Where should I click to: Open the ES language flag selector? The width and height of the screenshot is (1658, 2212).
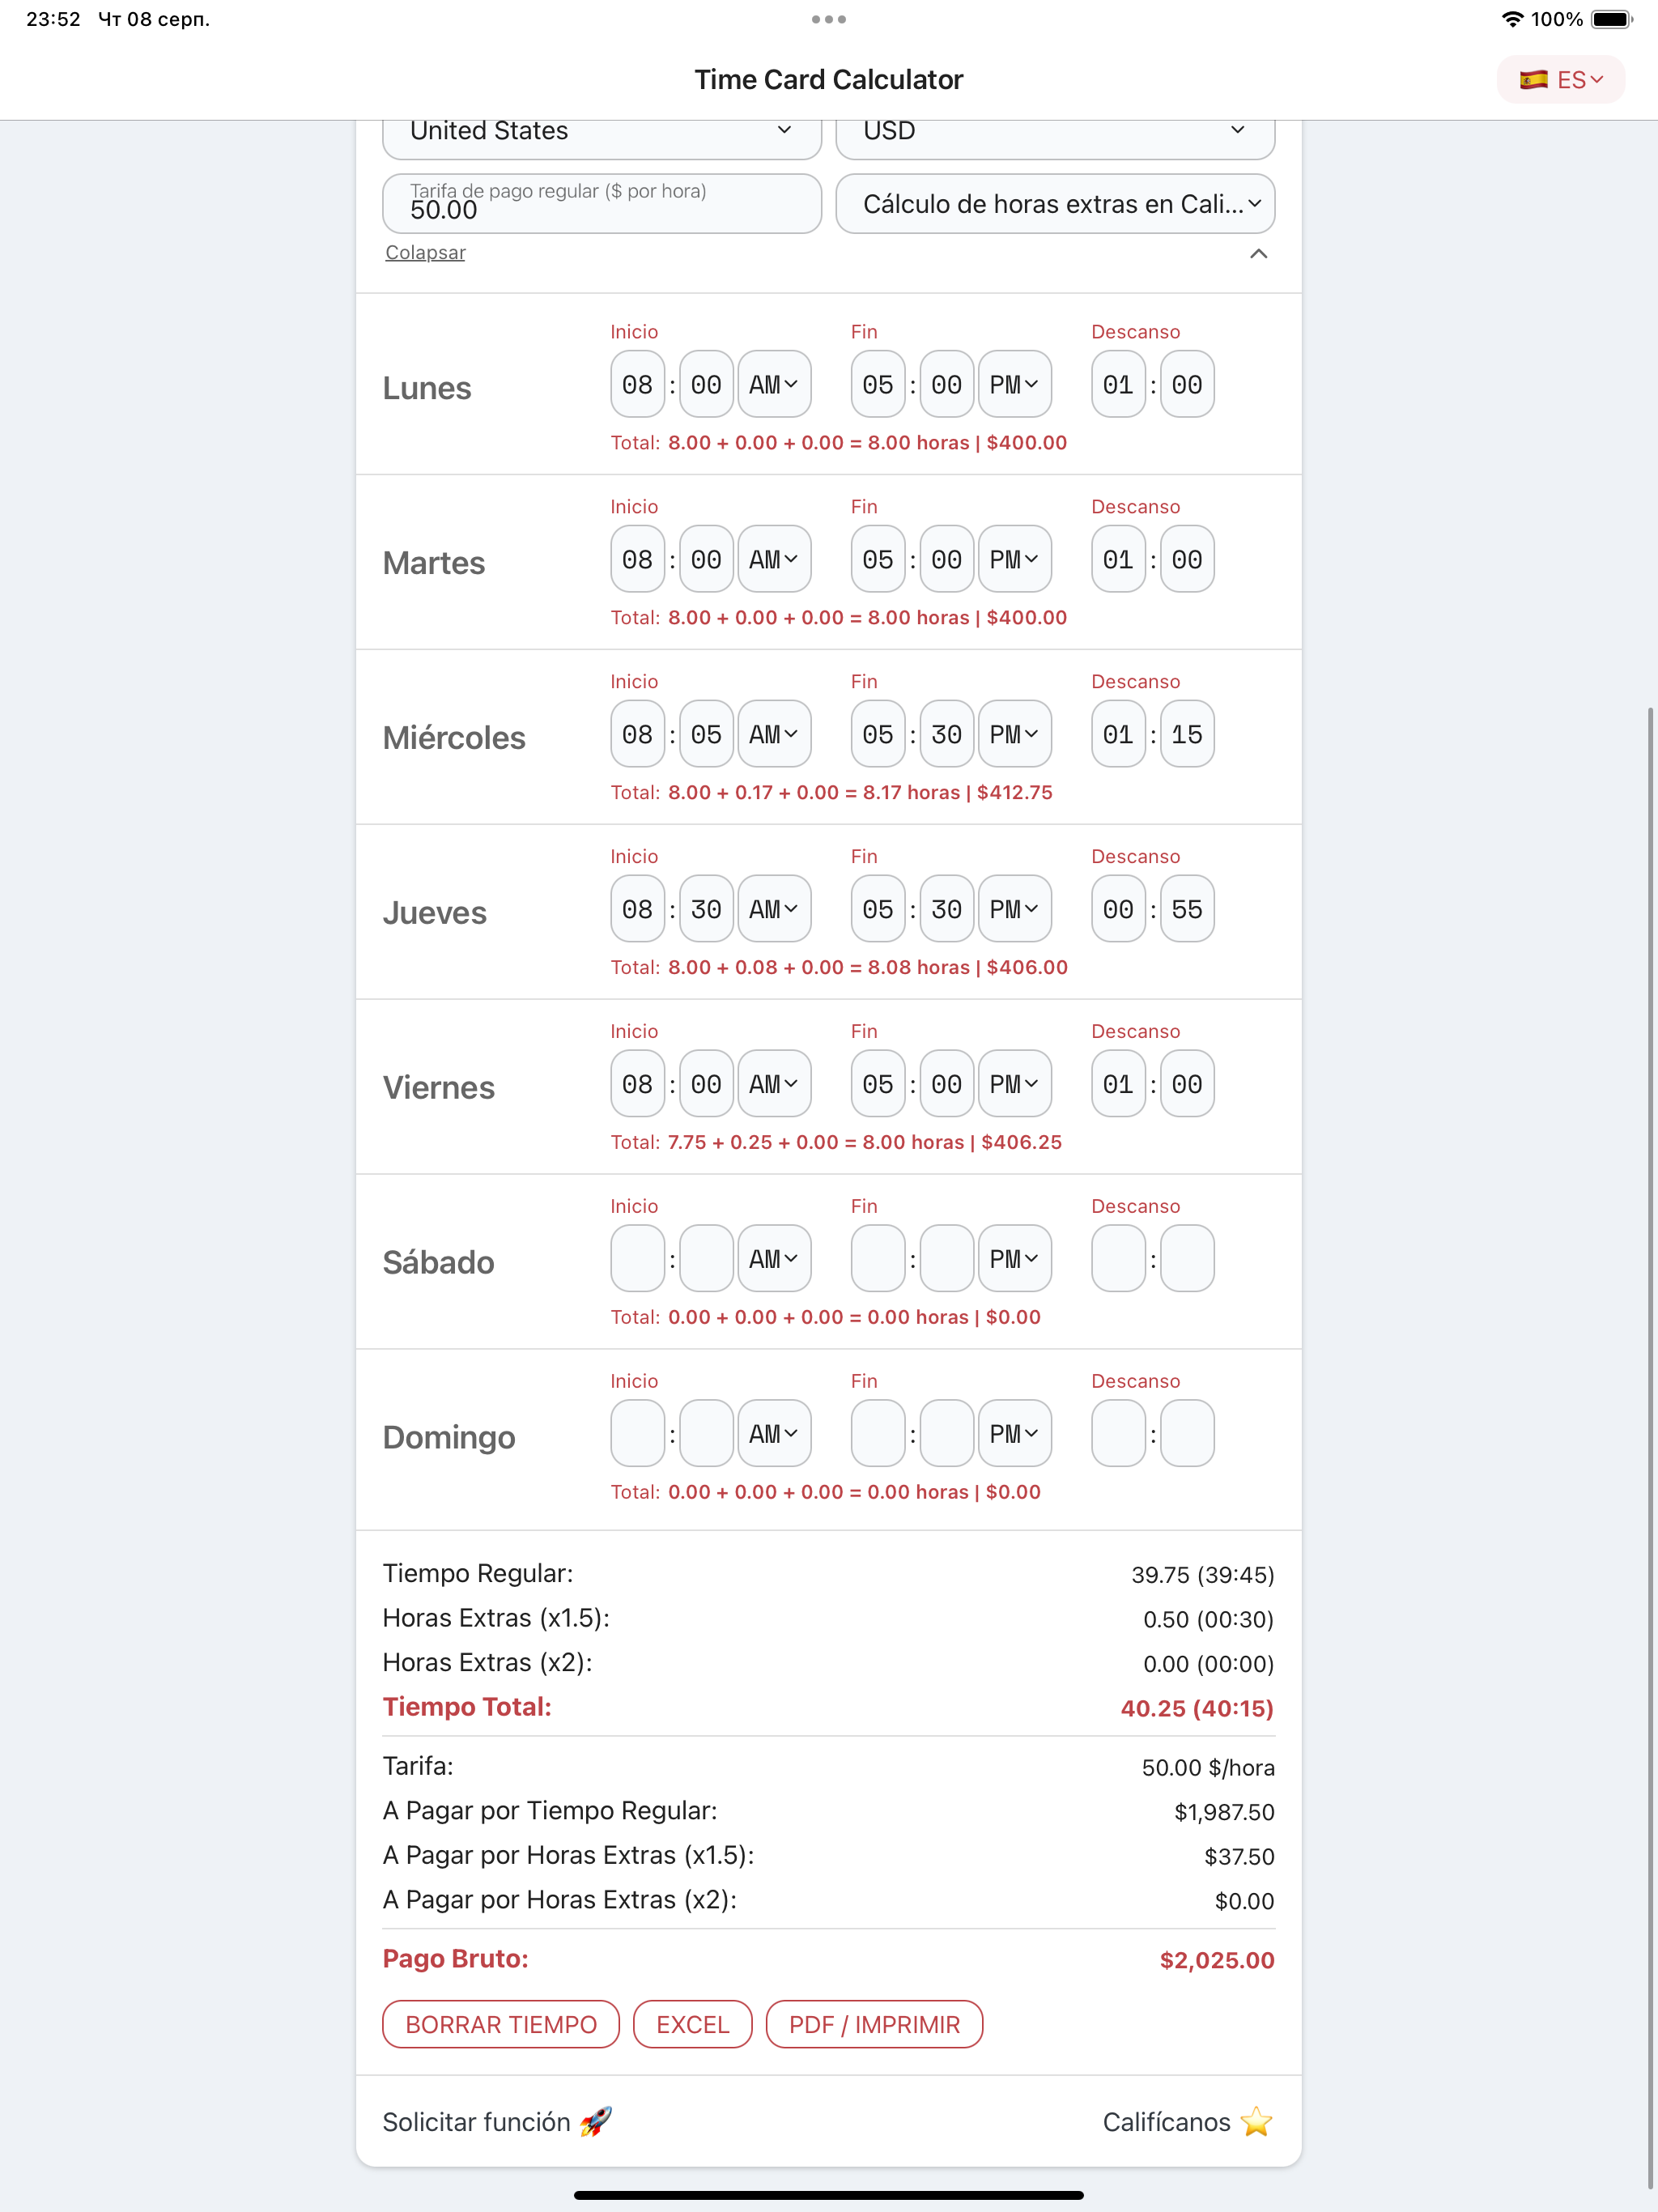coord(1560,80)
